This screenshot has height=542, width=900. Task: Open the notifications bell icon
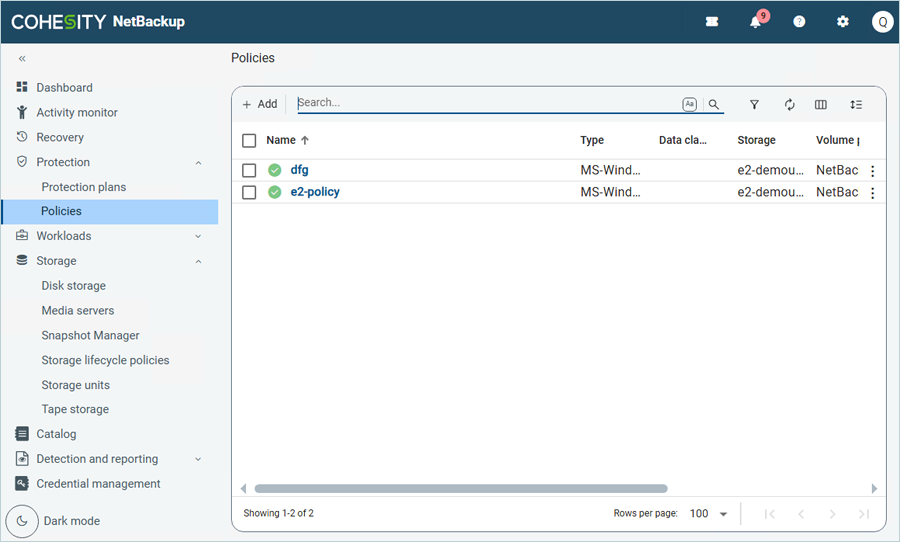756,22
